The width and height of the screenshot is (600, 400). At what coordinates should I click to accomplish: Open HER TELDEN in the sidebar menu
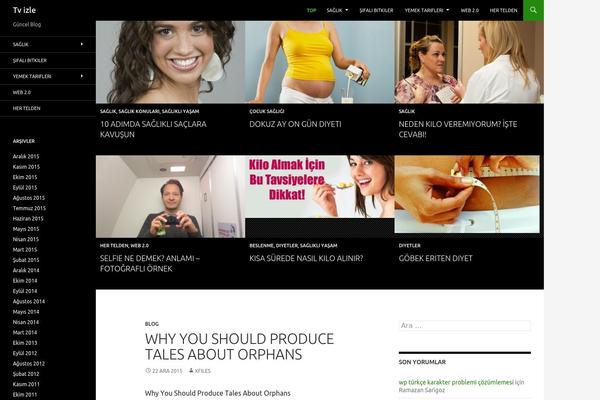[26, 108]
